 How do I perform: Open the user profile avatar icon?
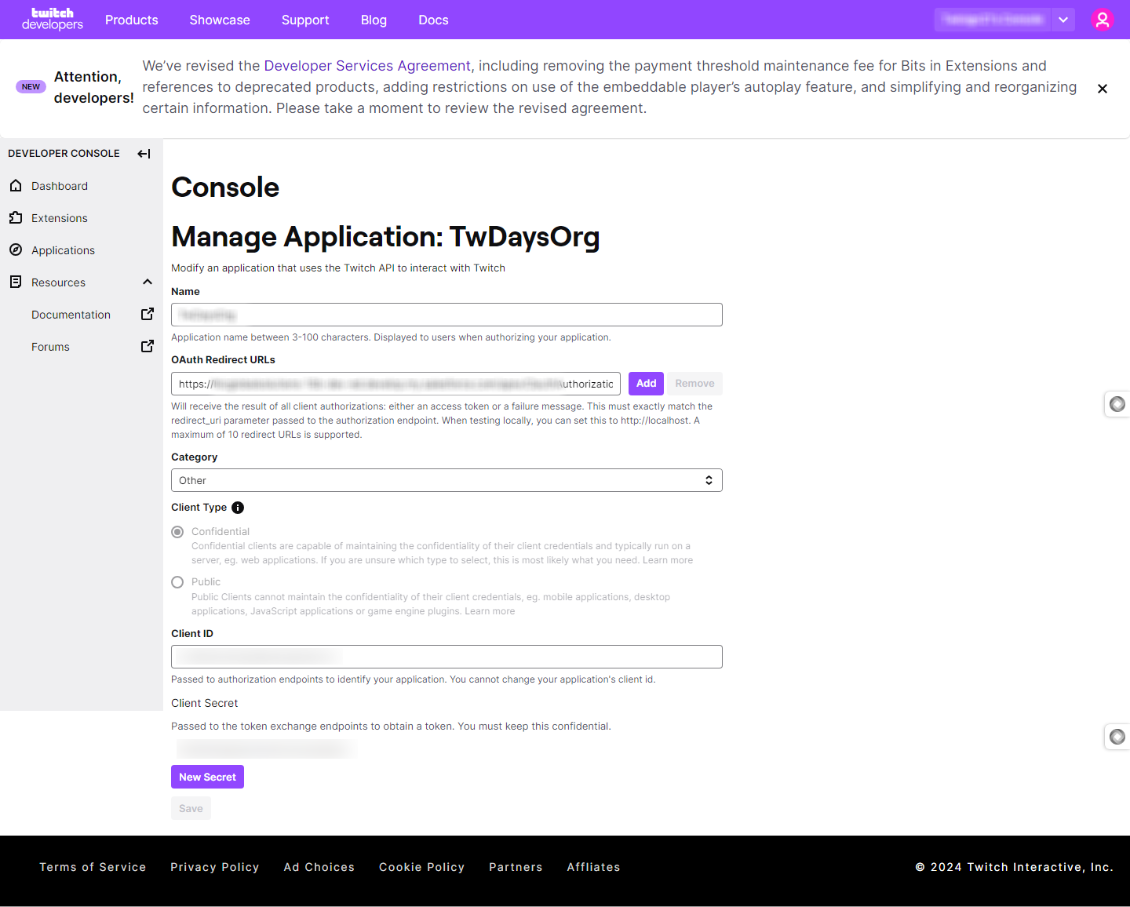tap(1102, 19)
